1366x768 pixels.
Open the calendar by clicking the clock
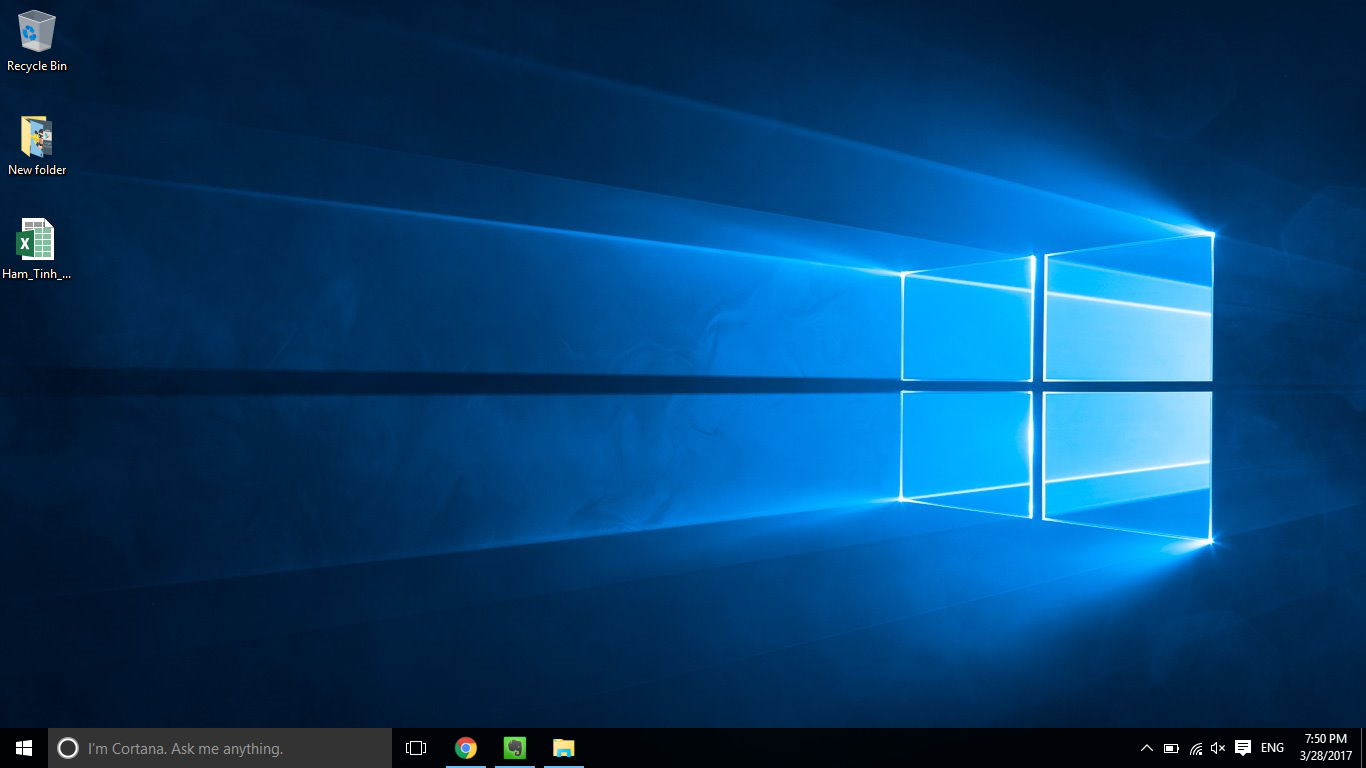(x=1322, y=748)
